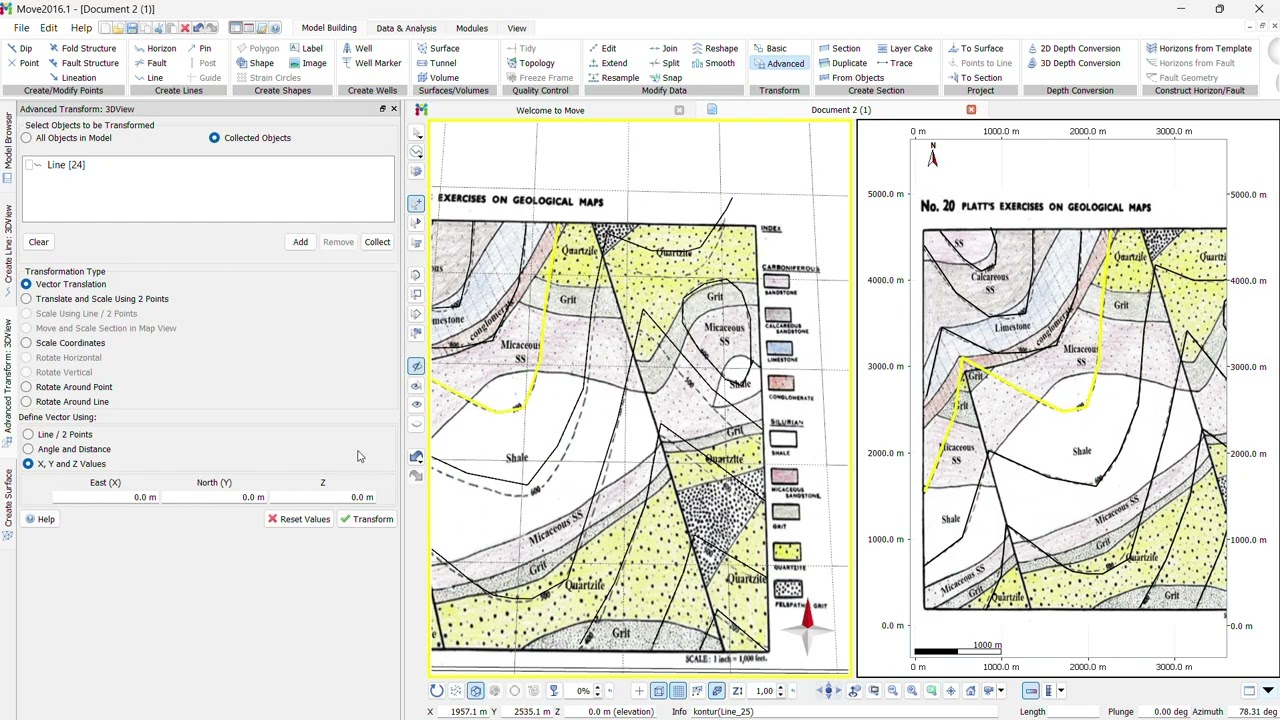Open the Duplicate section tool
1280x720 pixels.
point(843,63)
